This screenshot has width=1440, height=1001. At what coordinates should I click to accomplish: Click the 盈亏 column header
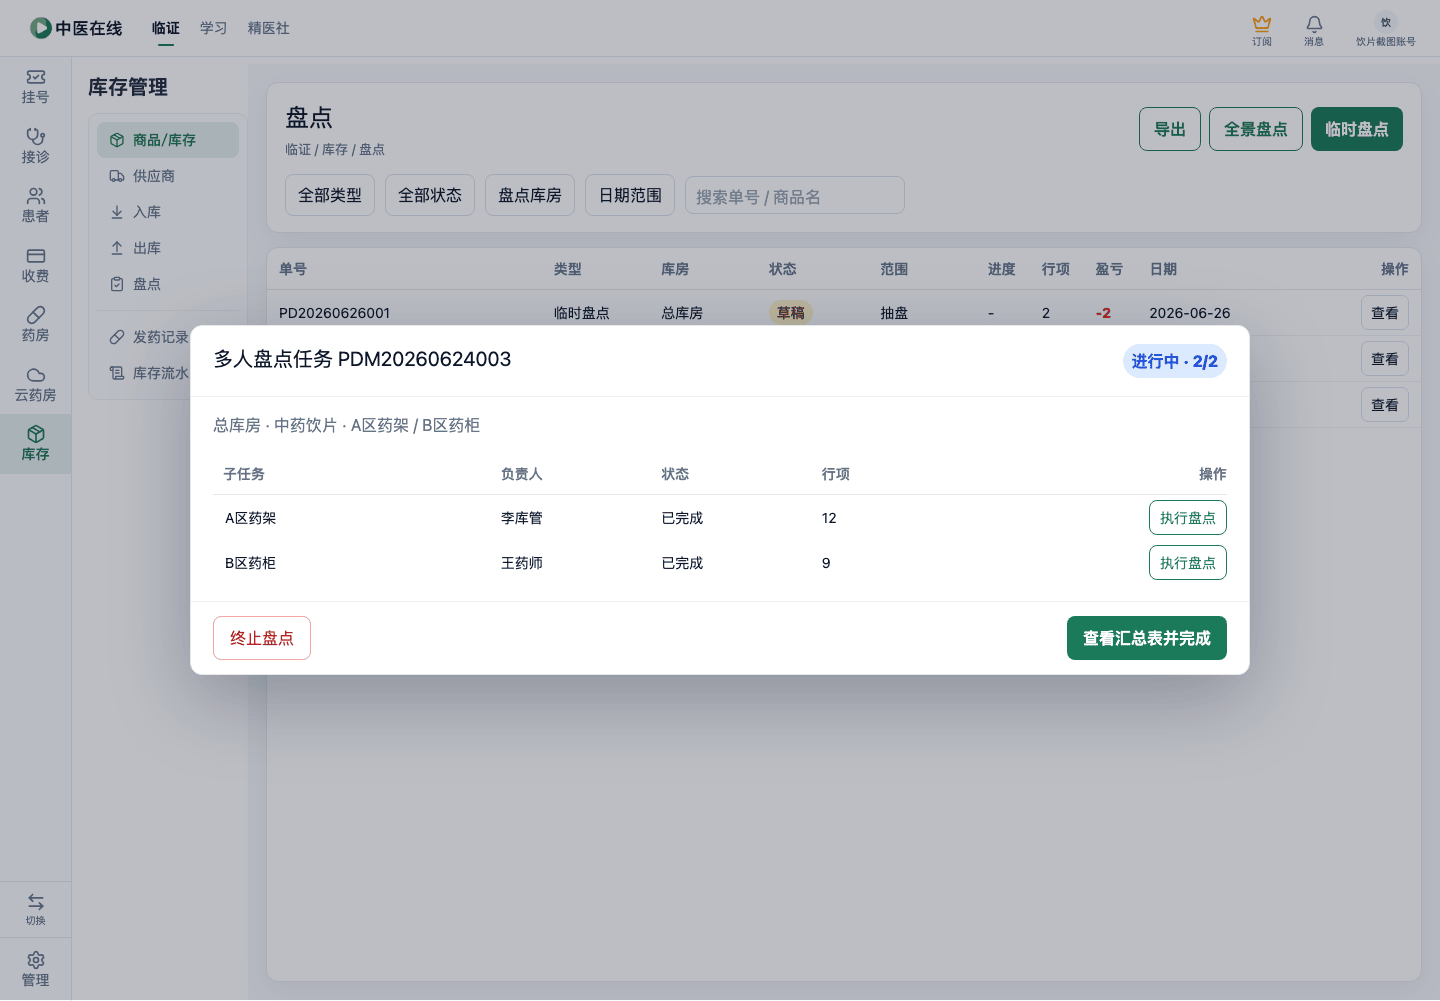1109,269
